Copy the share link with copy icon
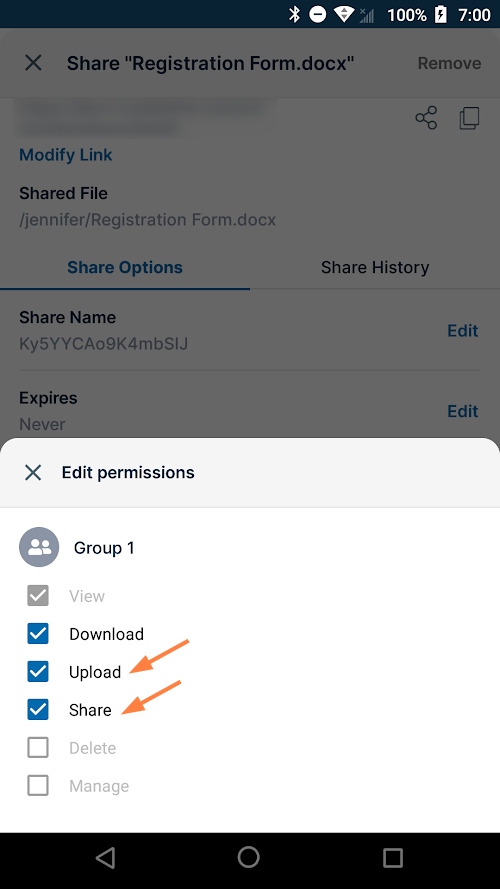The image size is (500, 889). point(469,118)
